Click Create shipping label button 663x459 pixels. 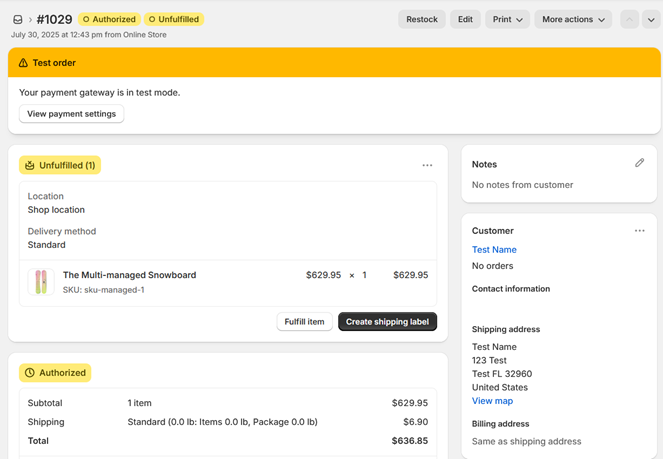(x=387, y=322)
